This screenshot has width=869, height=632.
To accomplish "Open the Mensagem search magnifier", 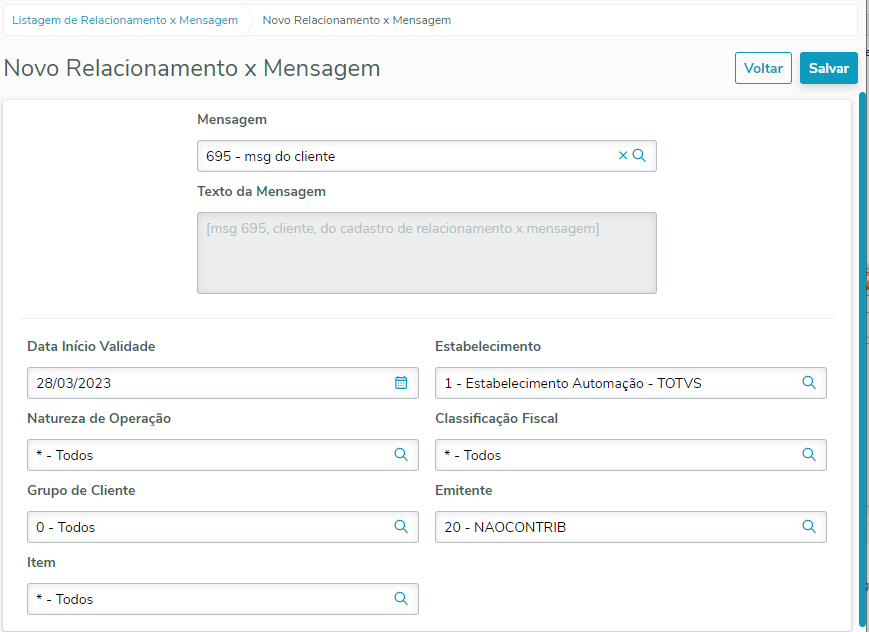I will click(640, 156).
